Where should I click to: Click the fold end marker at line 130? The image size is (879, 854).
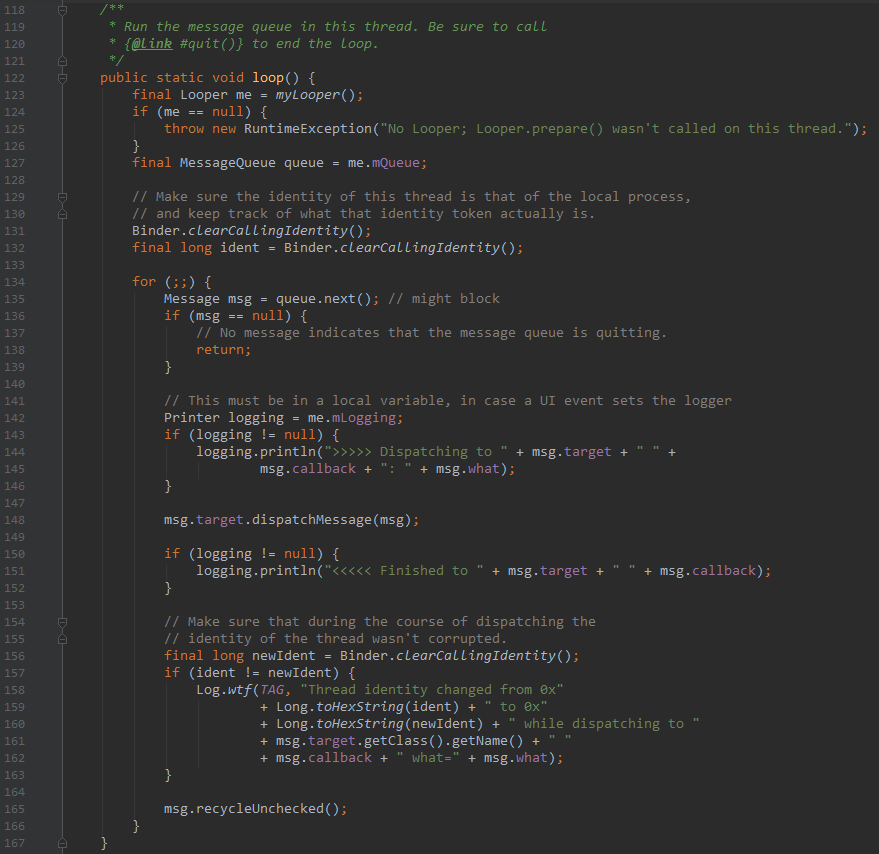[63, 214]
